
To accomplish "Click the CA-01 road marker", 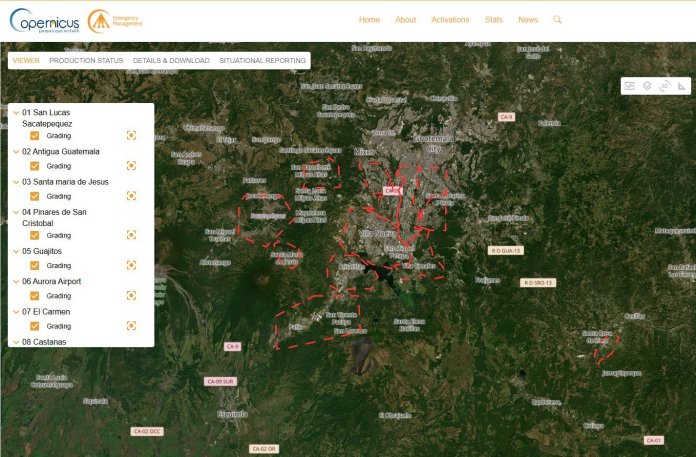I will (x=654, y=441).
